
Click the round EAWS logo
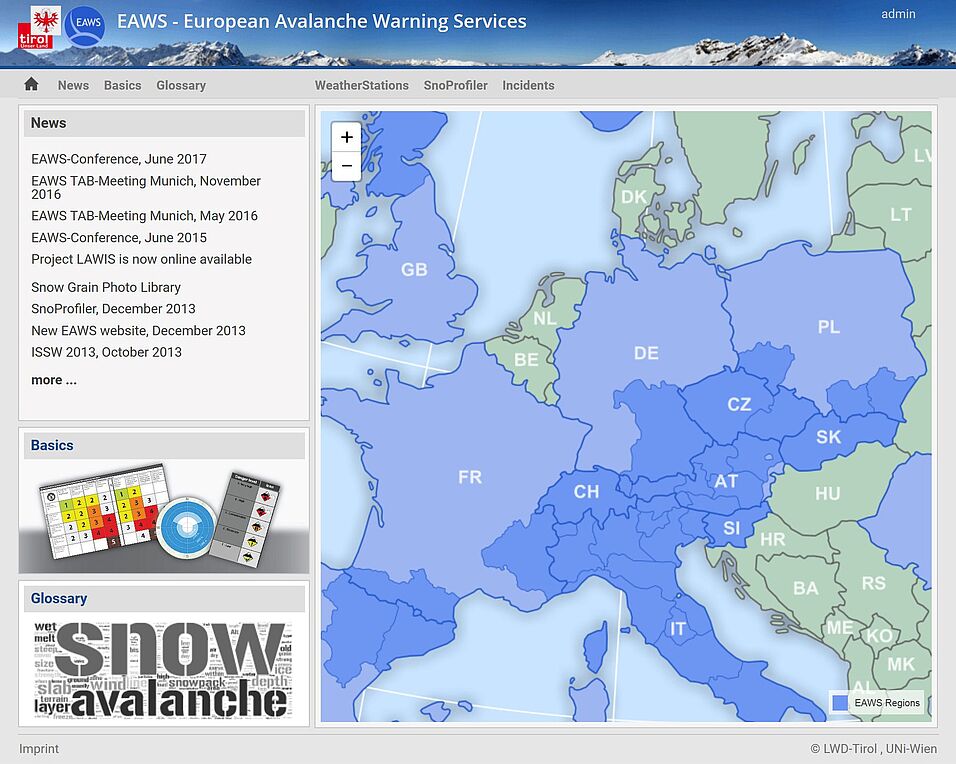[x=85, y=26]
